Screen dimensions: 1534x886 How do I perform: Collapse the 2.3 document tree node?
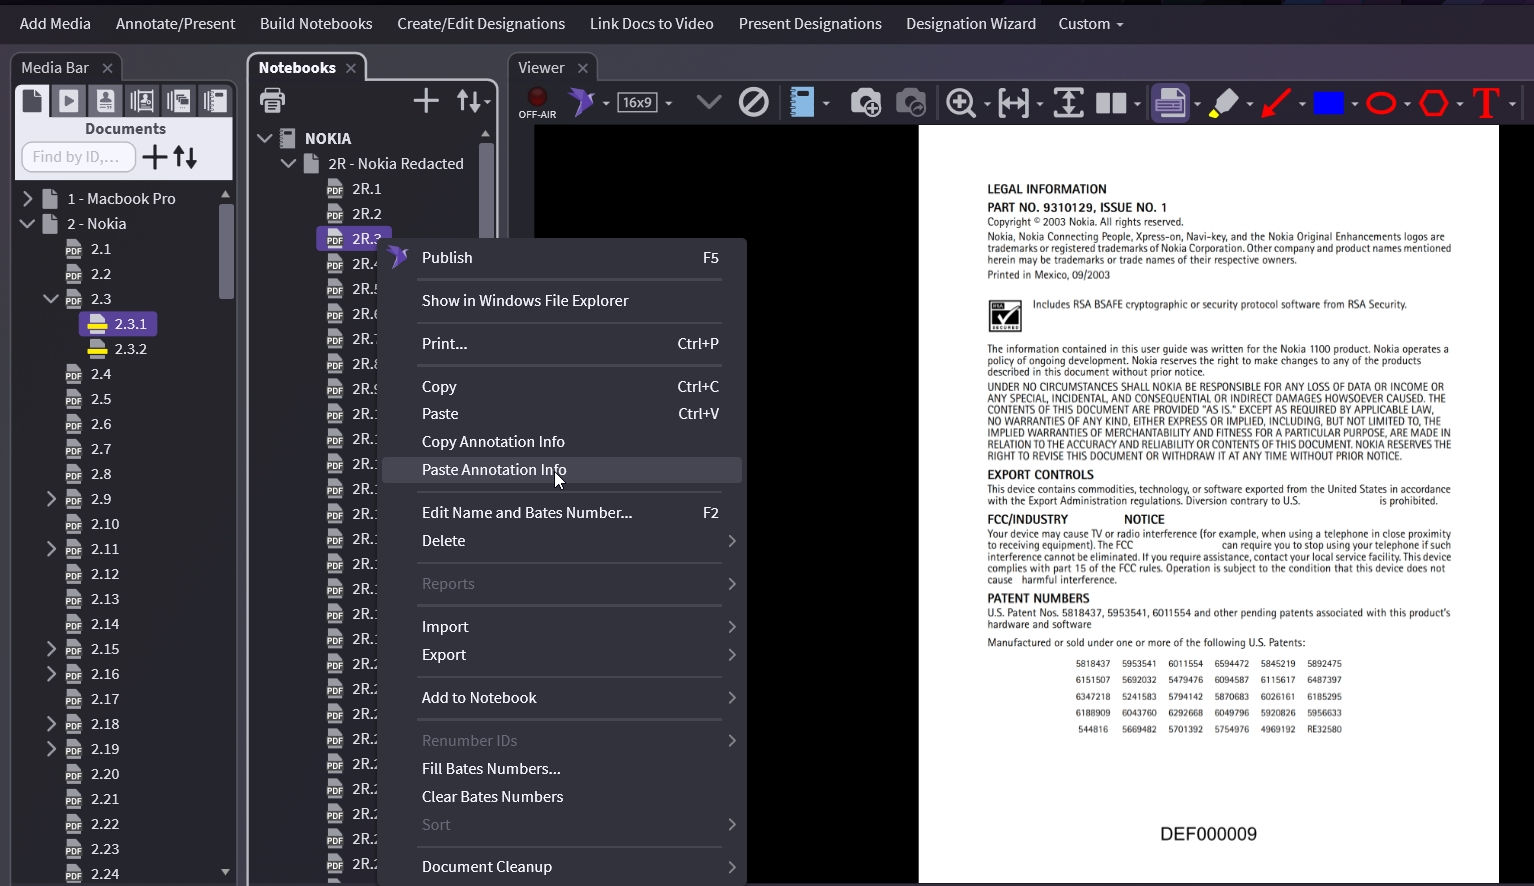click(x=51, y=299)
